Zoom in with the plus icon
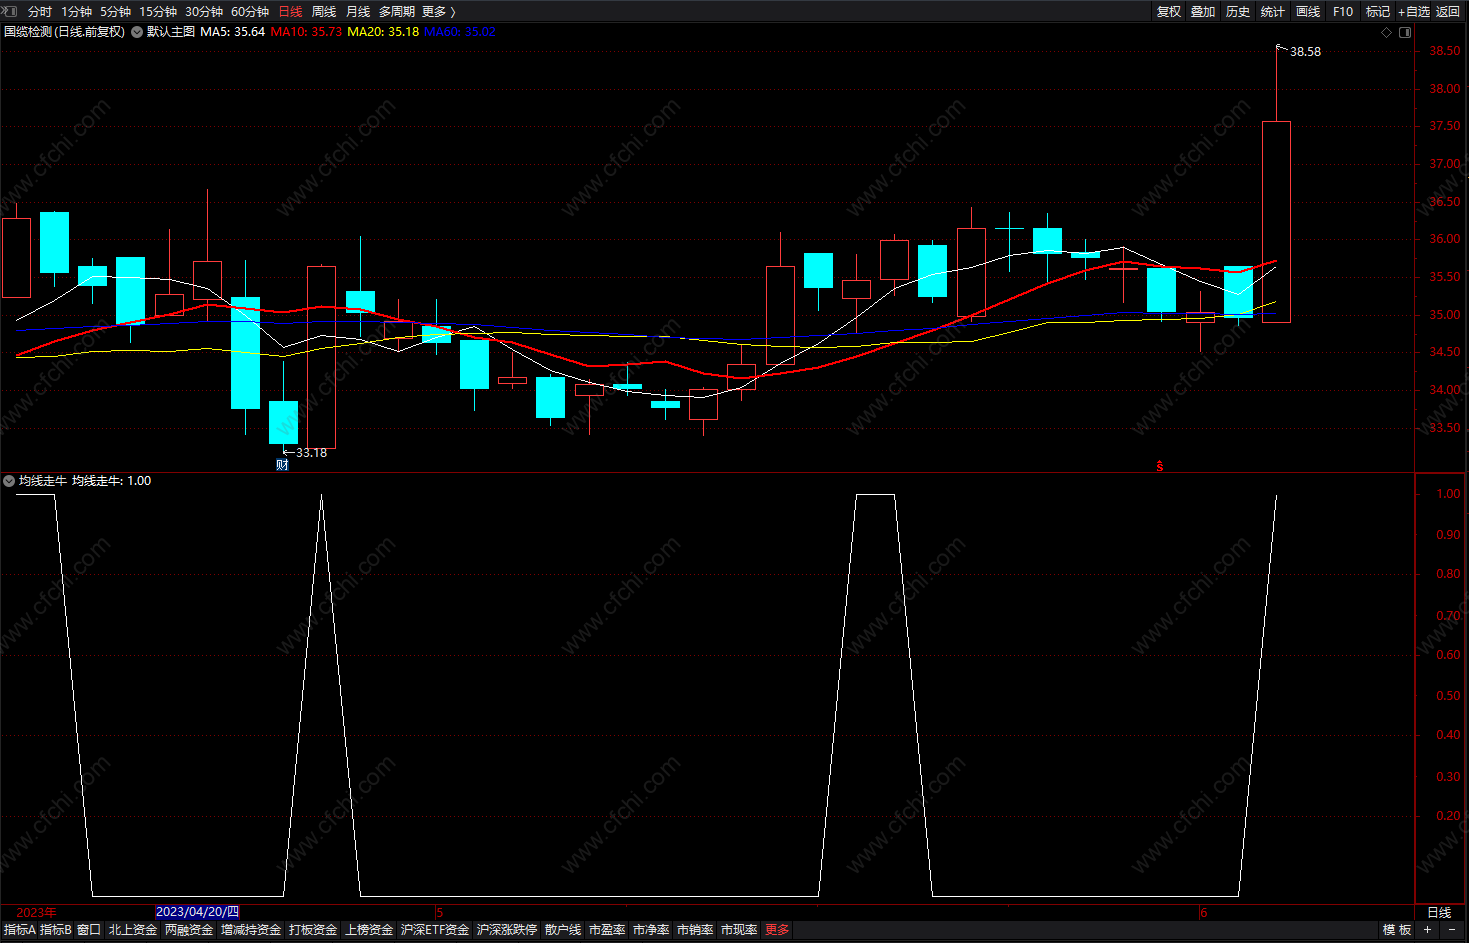 point(1427,930)
